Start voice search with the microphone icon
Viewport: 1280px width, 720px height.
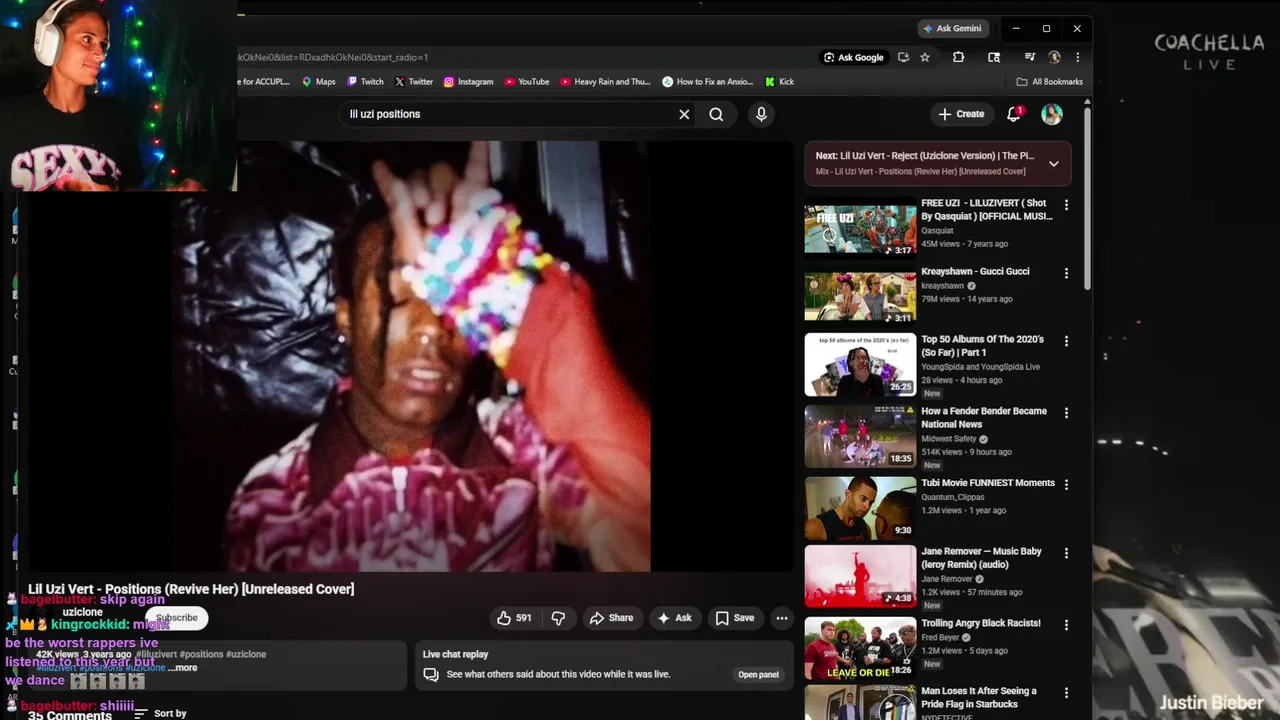pyautogui.click(x=761, y=114)
